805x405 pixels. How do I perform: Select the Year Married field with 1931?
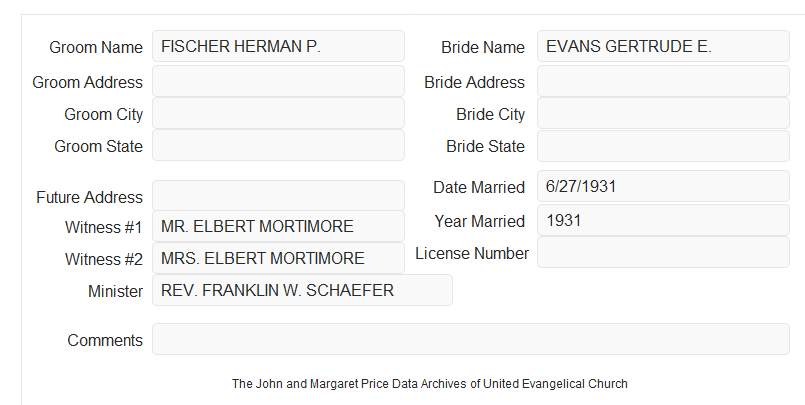[663, 220]
